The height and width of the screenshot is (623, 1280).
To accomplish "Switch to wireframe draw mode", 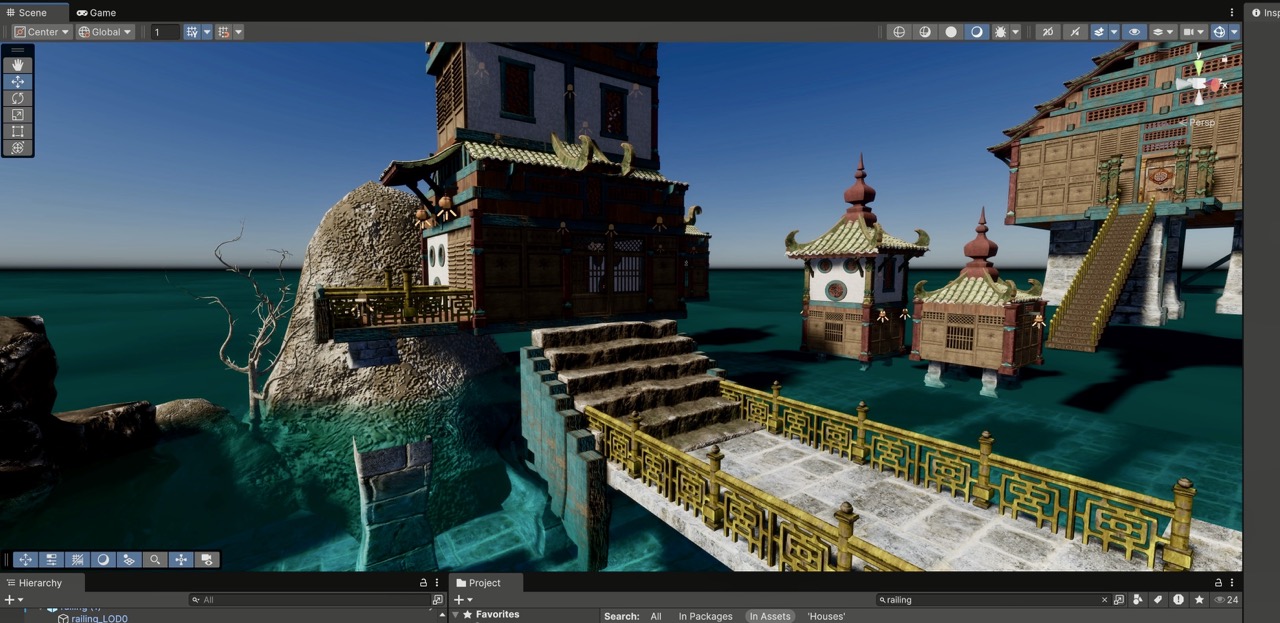I will (899, 32).
